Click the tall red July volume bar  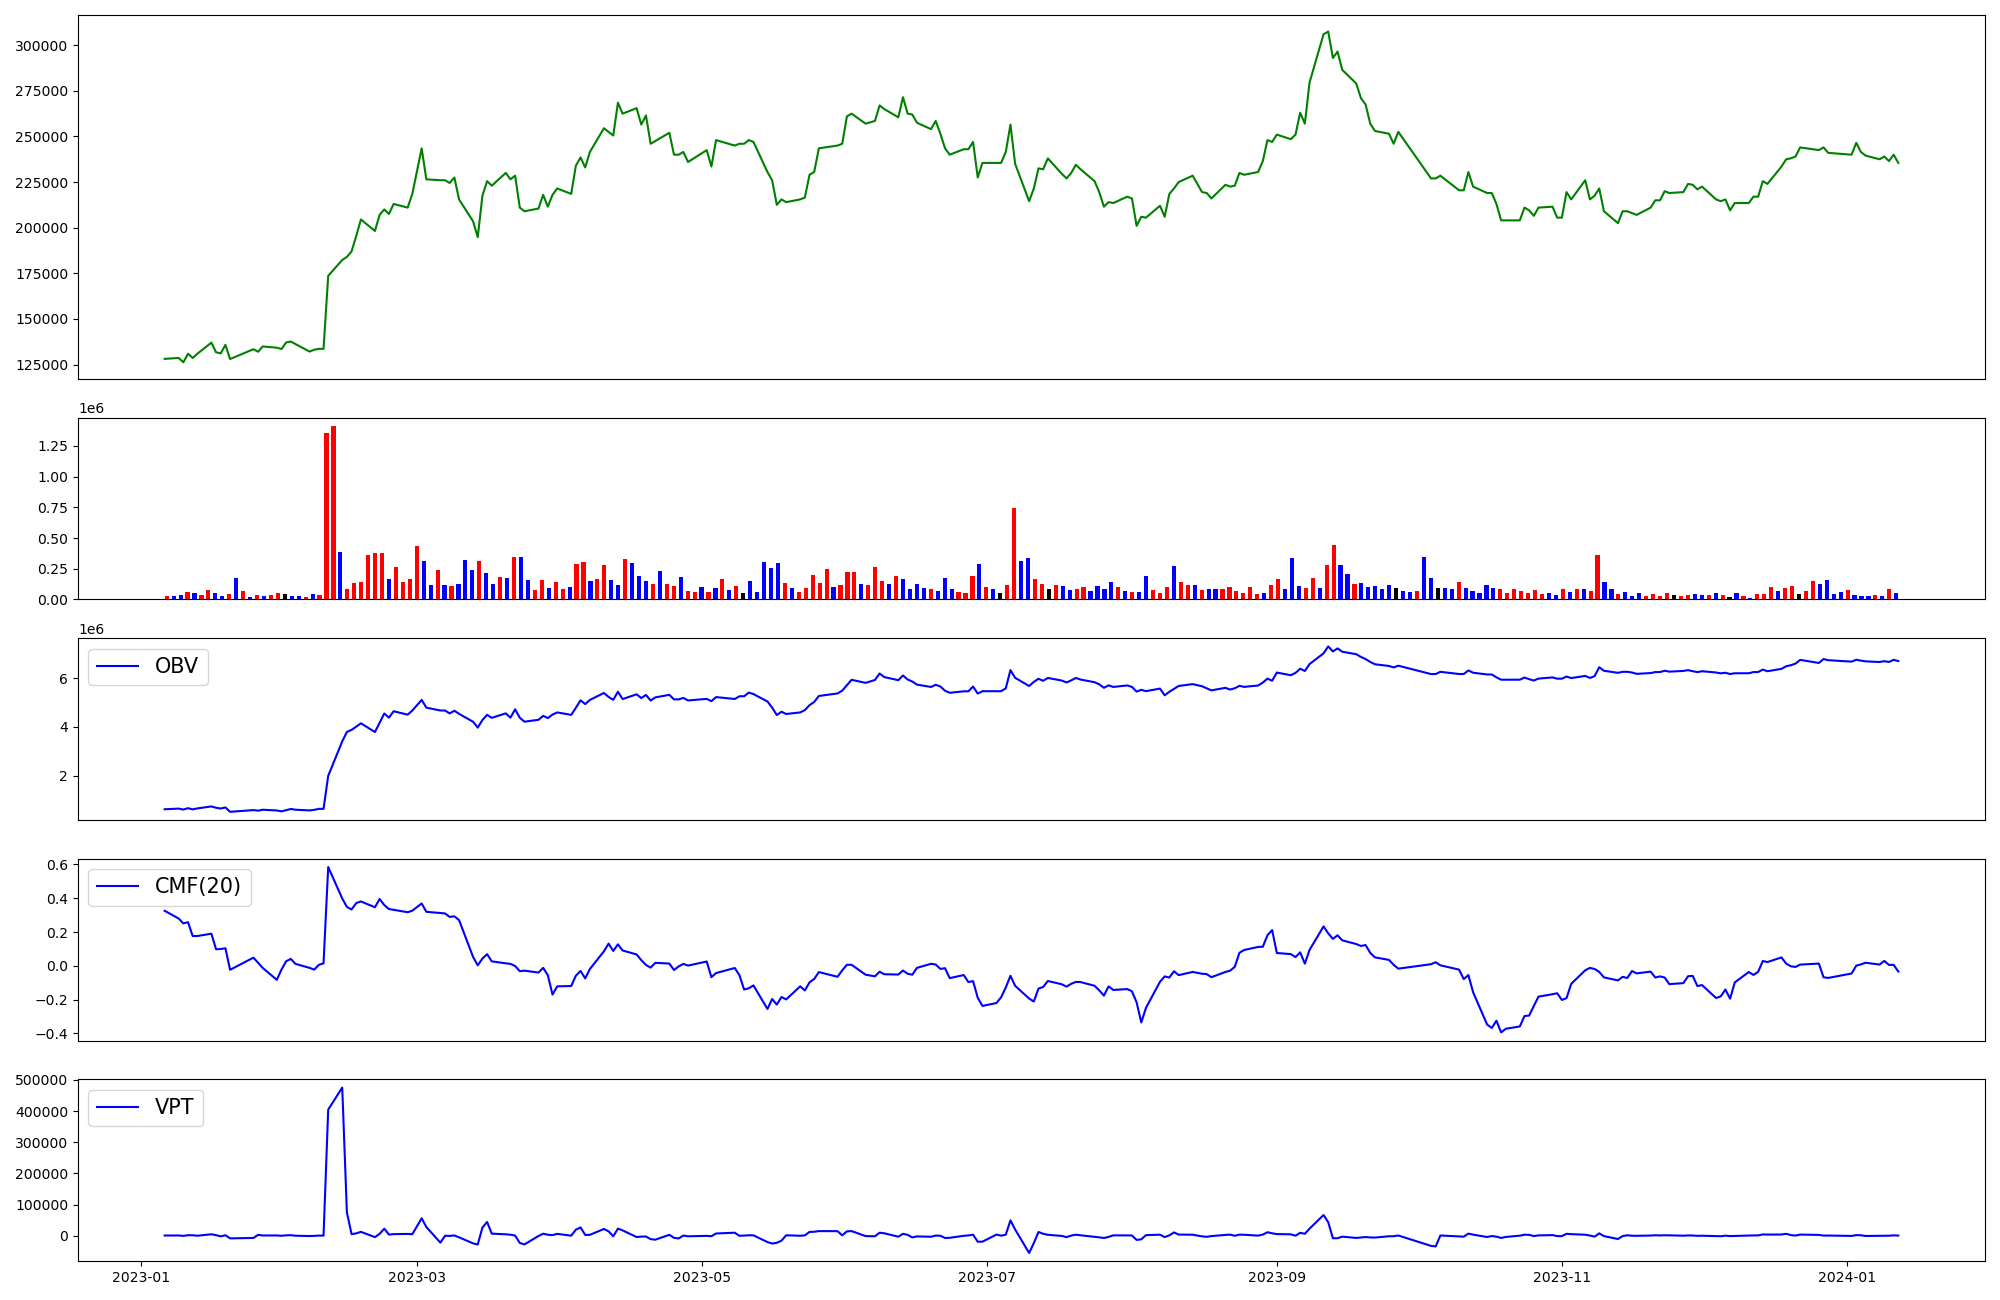tap(1014, 553)
